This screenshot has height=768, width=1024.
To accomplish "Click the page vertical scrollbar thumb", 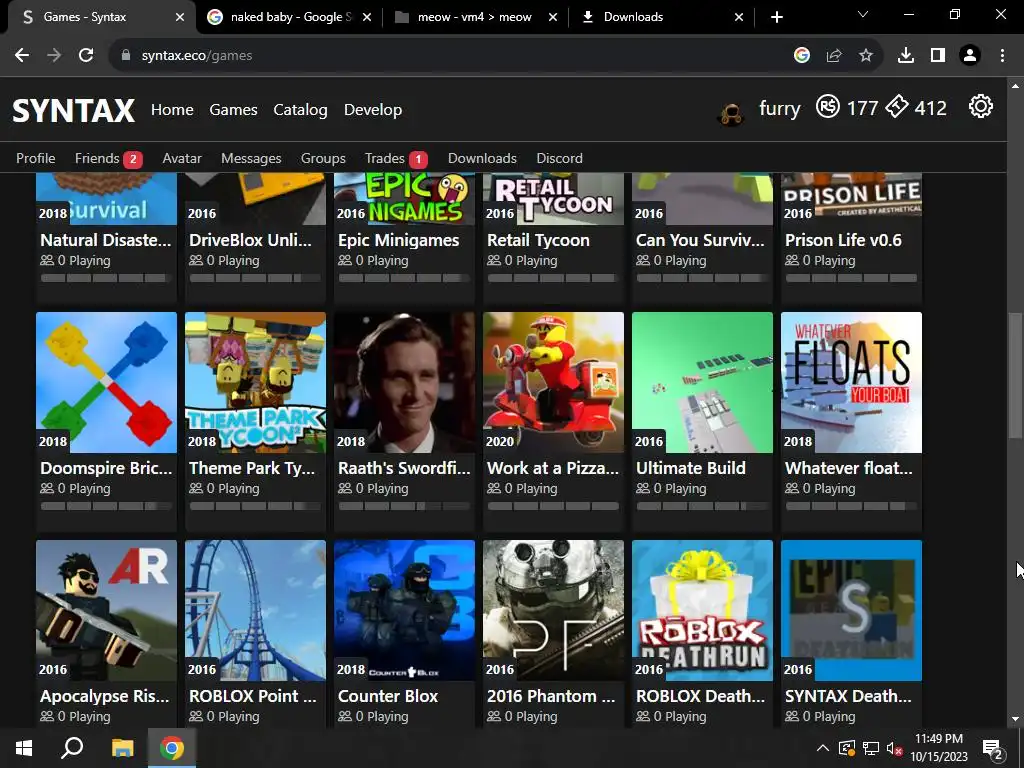I will [1015, 376].
